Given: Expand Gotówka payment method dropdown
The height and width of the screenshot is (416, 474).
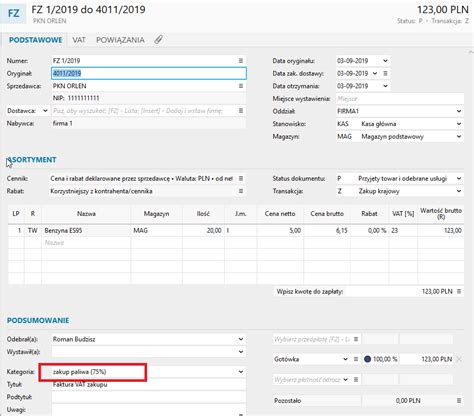Looking at the screenshot, I should coord(345,359).
